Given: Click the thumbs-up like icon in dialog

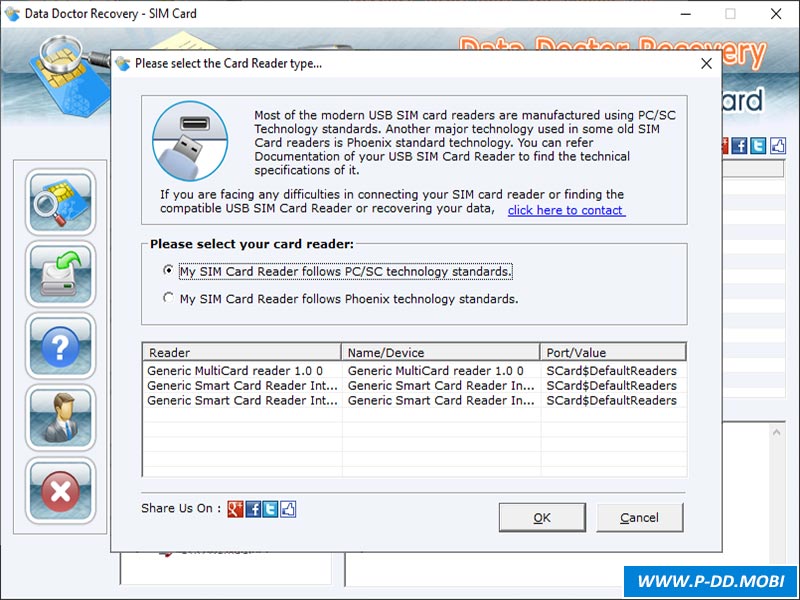Looking at the screenshot, I should pos(288,509).
